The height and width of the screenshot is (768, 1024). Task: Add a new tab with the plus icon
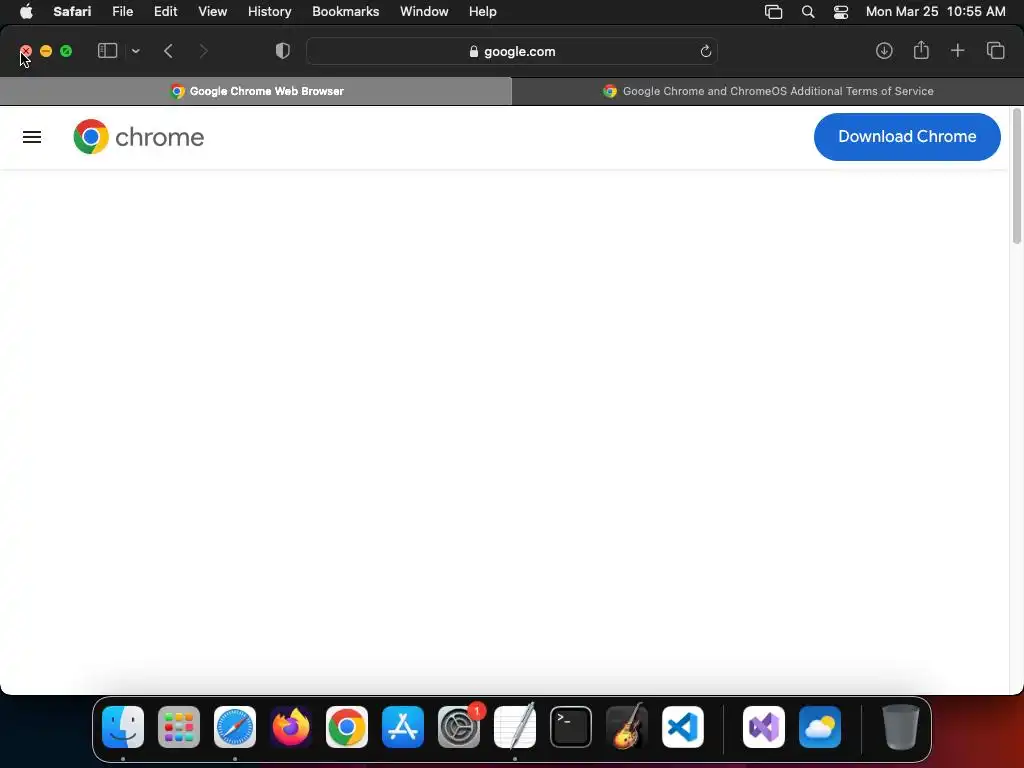(957, 50)
